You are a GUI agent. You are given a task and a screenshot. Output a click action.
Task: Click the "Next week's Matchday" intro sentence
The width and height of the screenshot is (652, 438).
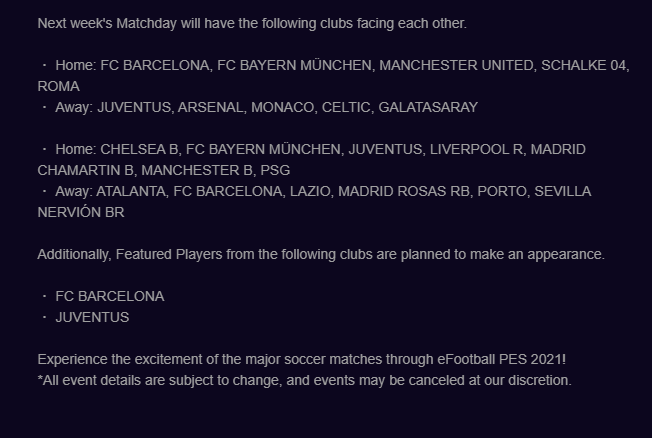point(251,23)
